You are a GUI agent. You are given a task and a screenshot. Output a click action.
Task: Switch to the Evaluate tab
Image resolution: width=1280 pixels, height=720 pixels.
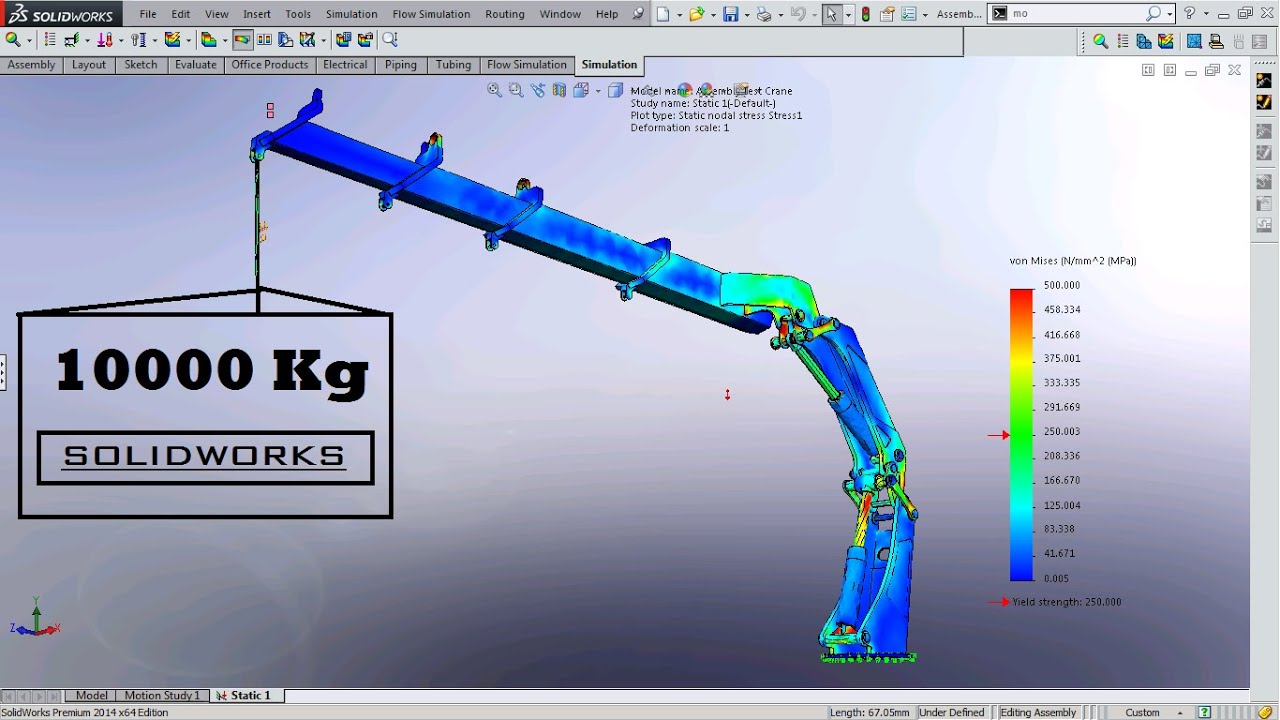pyautogui.click(x=196, y=64)
